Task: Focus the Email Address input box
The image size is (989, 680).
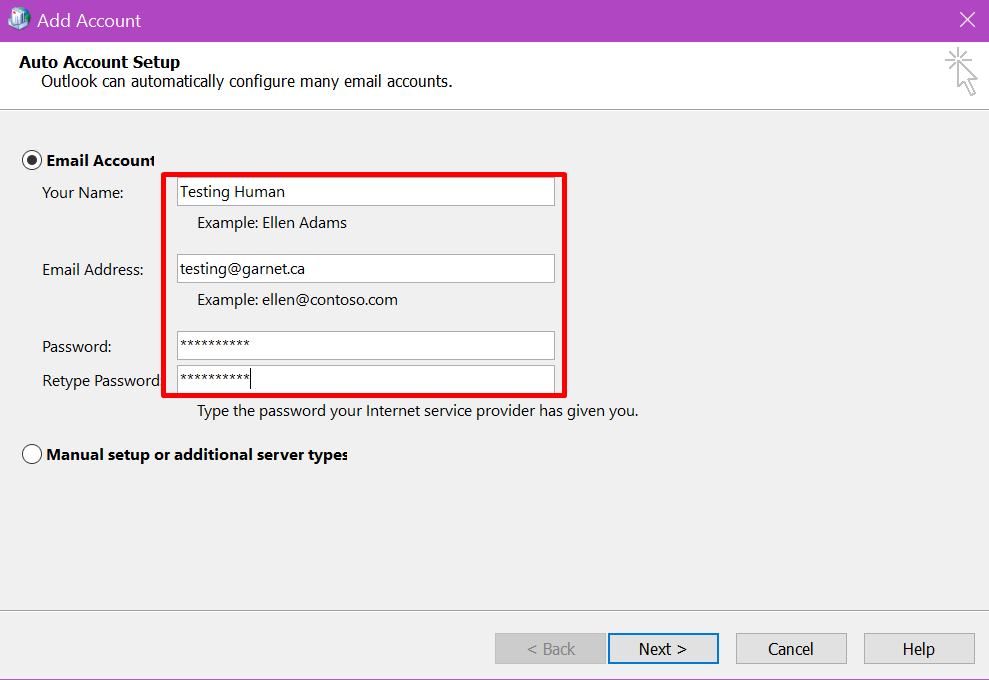Action: (x=365, y=268)
